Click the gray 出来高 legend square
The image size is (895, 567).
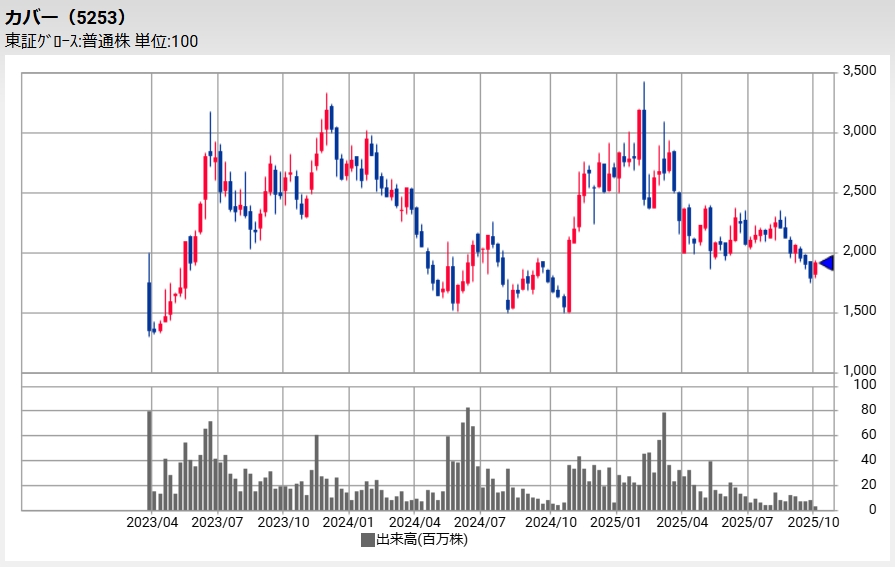[367, 540]
